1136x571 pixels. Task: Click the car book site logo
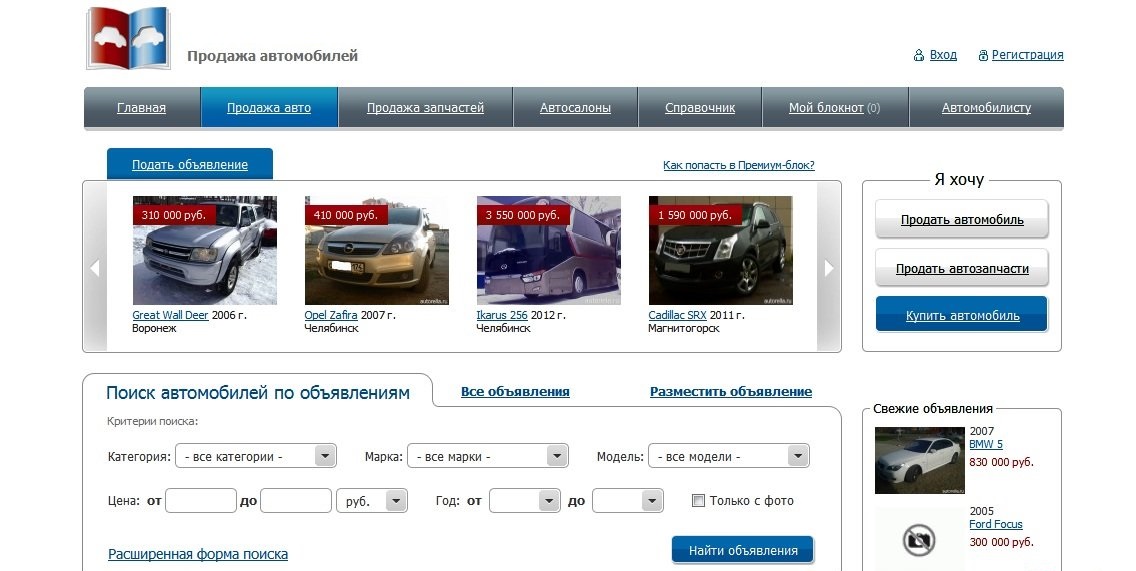pyautogui.click(x=129, y=38)
